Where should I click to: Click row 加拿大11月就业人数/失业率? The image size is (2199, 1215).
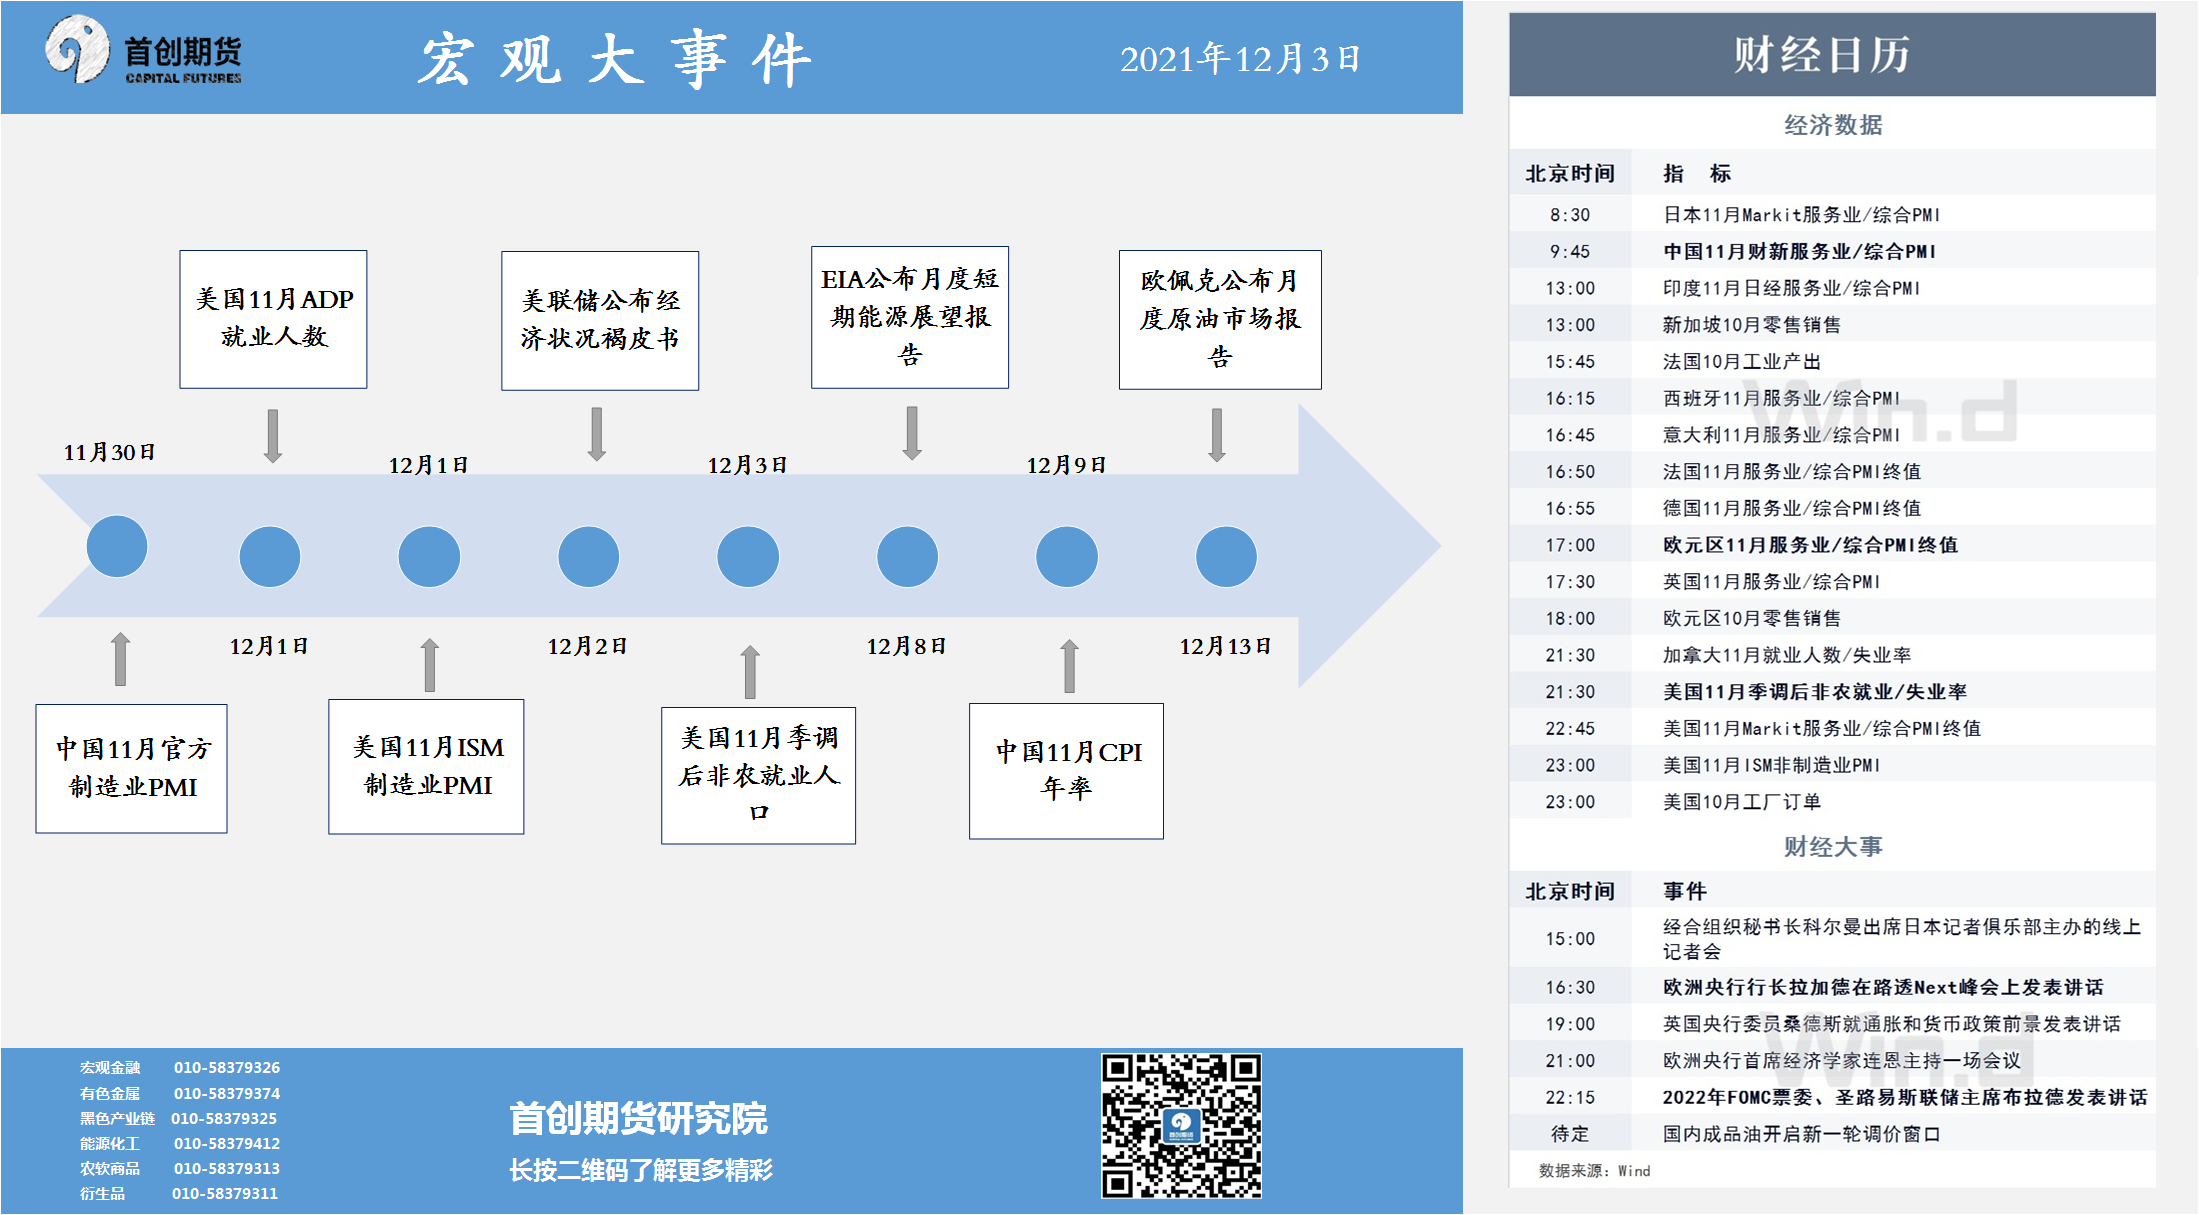(1832, 655)
